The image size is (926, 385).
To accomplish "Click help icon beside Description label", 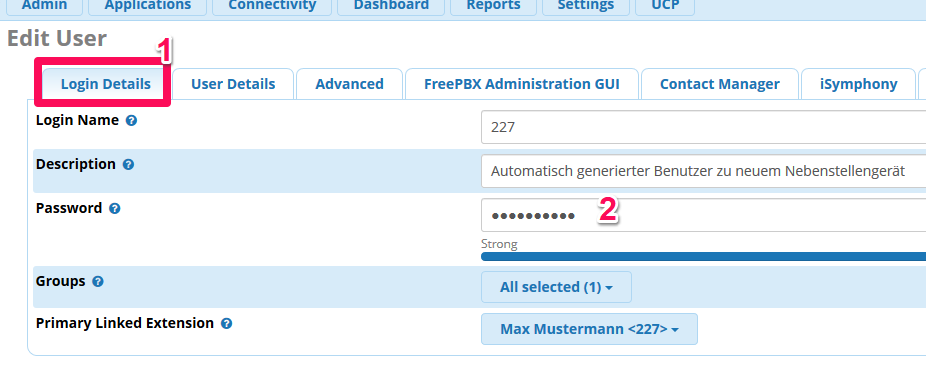I will click(x=128, y=165).
